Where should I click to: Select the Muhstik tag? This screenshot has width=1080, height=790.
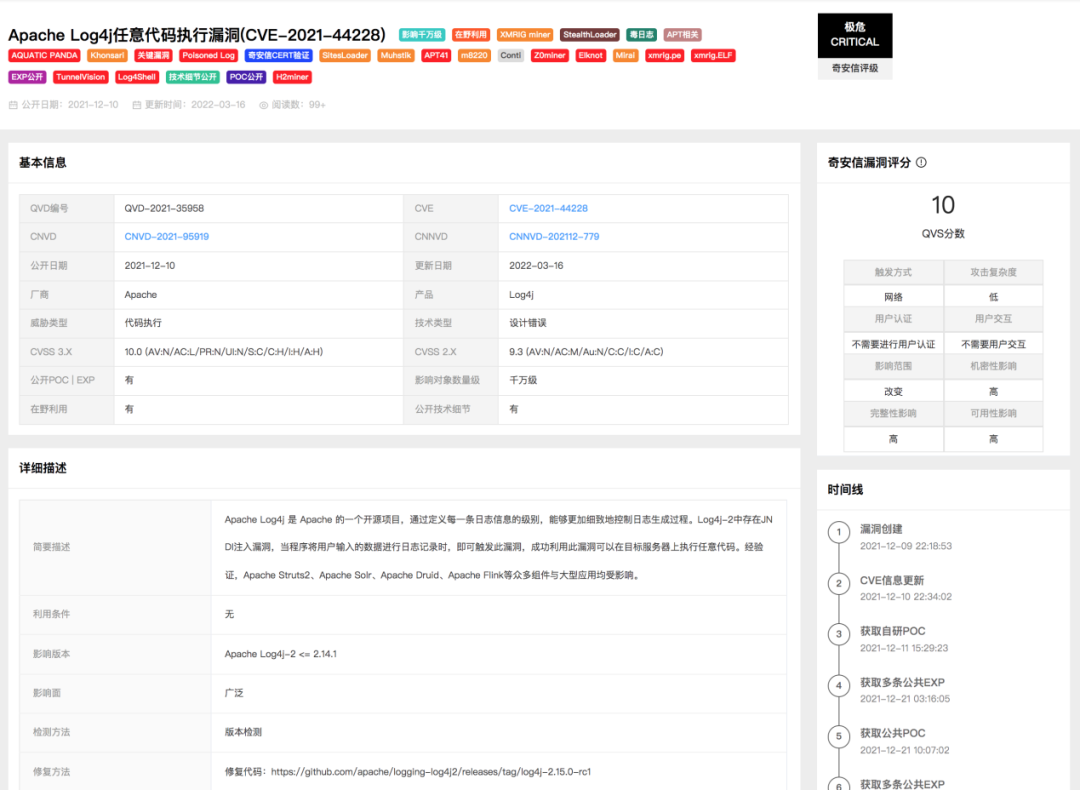pyautogui.click(x=396, y=56)
